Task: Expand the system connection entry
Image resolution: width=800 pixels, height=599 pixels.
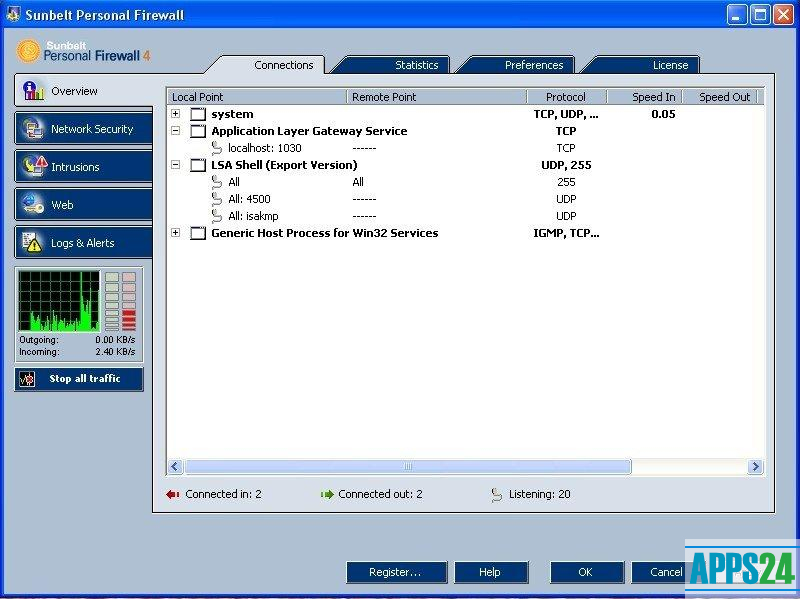Action: click(176, 114)
